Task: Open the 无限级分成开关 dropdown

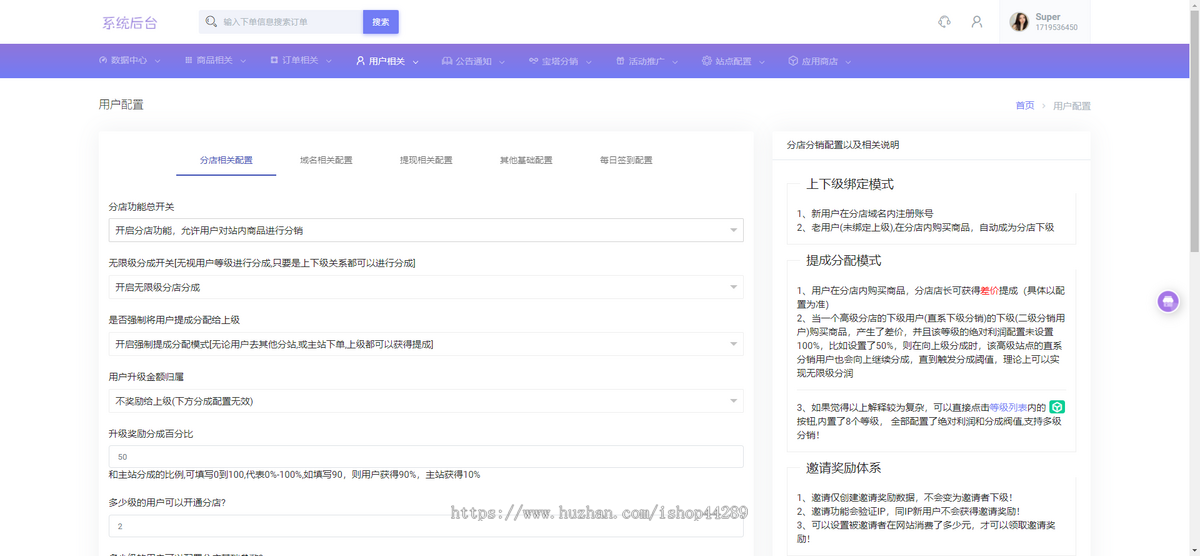Action: 426,287
